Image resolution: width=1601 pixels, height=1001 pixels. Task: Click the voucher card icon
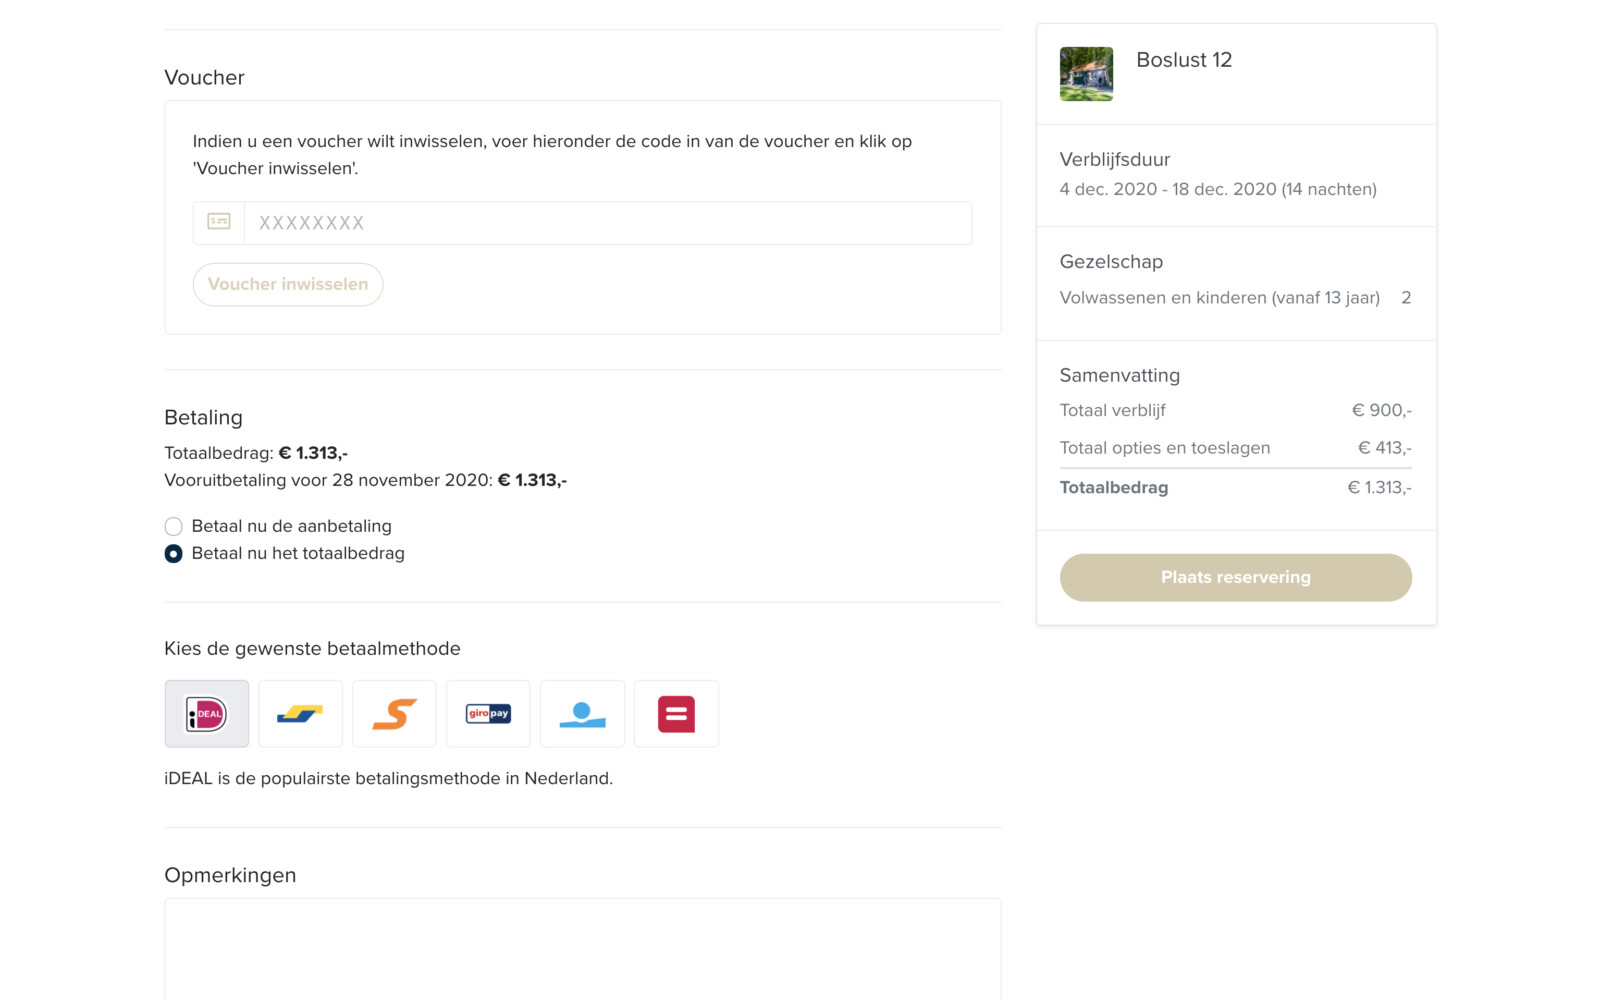pyautogui.click(x=219, y=222)
